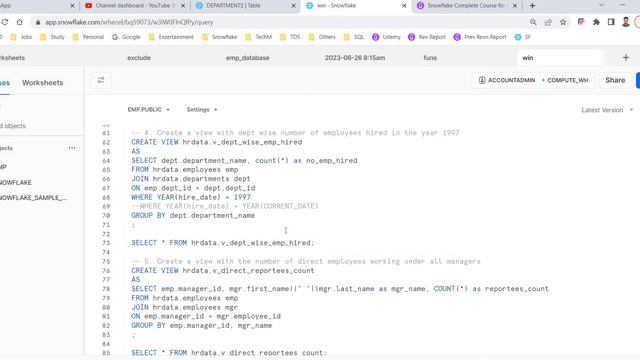640x360 pixels.
Task: Click SELECT * FROM hrdata.v_dept_wise_emp_hired line
Action: (222, 243)
